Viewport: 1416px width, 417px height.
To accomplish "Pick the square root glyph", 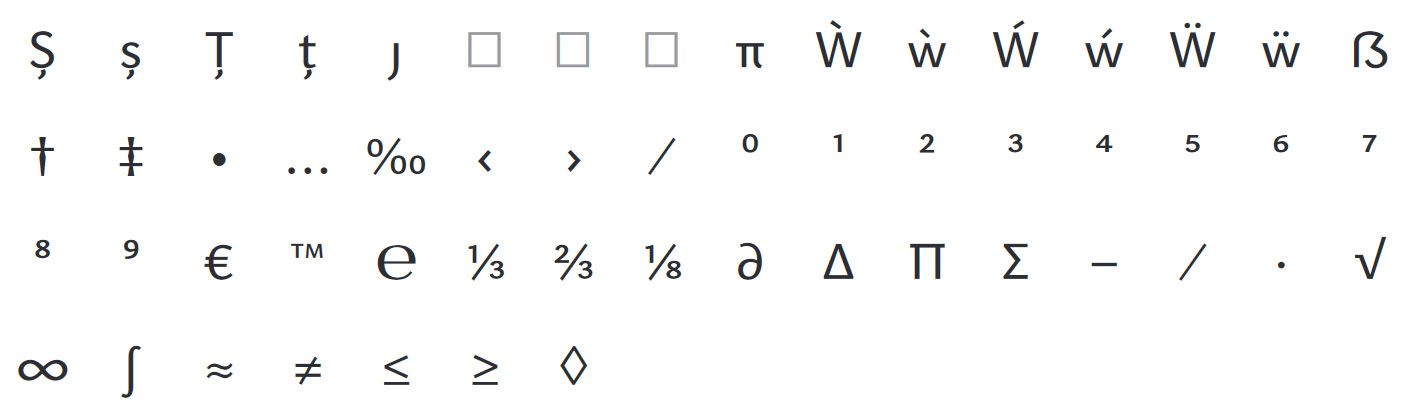I will click(1369, 261).
